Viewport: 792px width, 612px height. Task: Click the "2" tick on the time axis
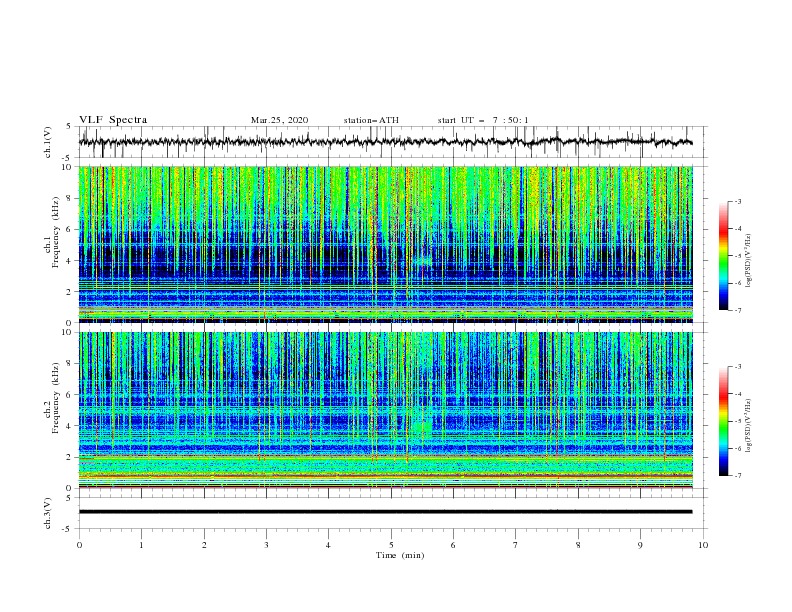pos(204,545)
